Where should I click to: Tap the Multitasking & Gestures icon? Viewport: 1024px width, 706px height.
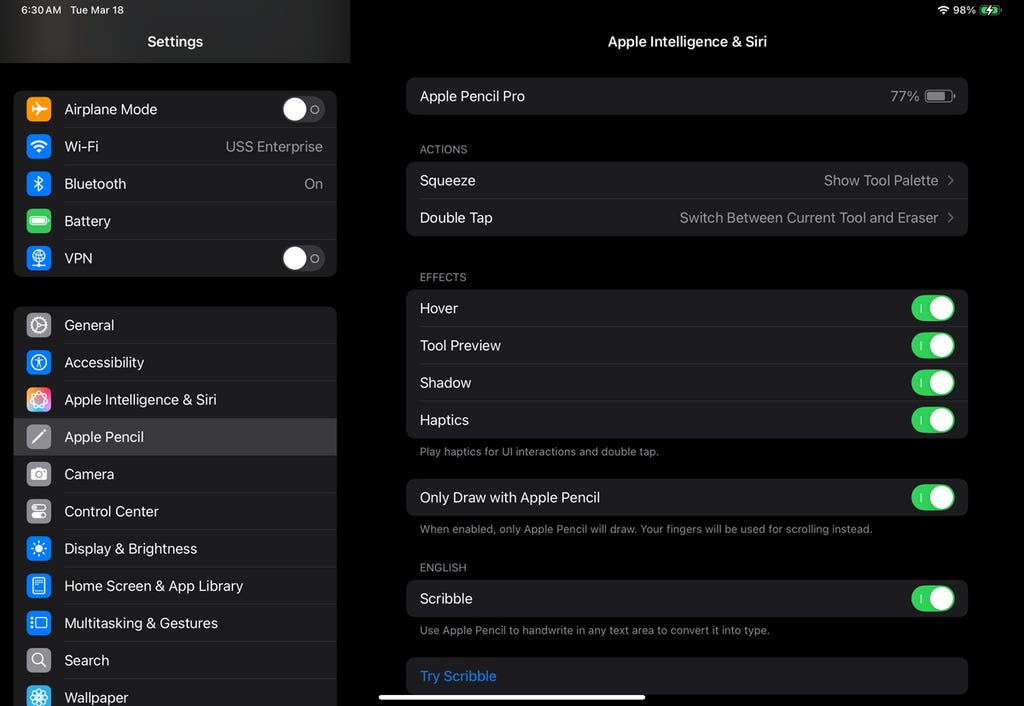click(x=39, y=623)
